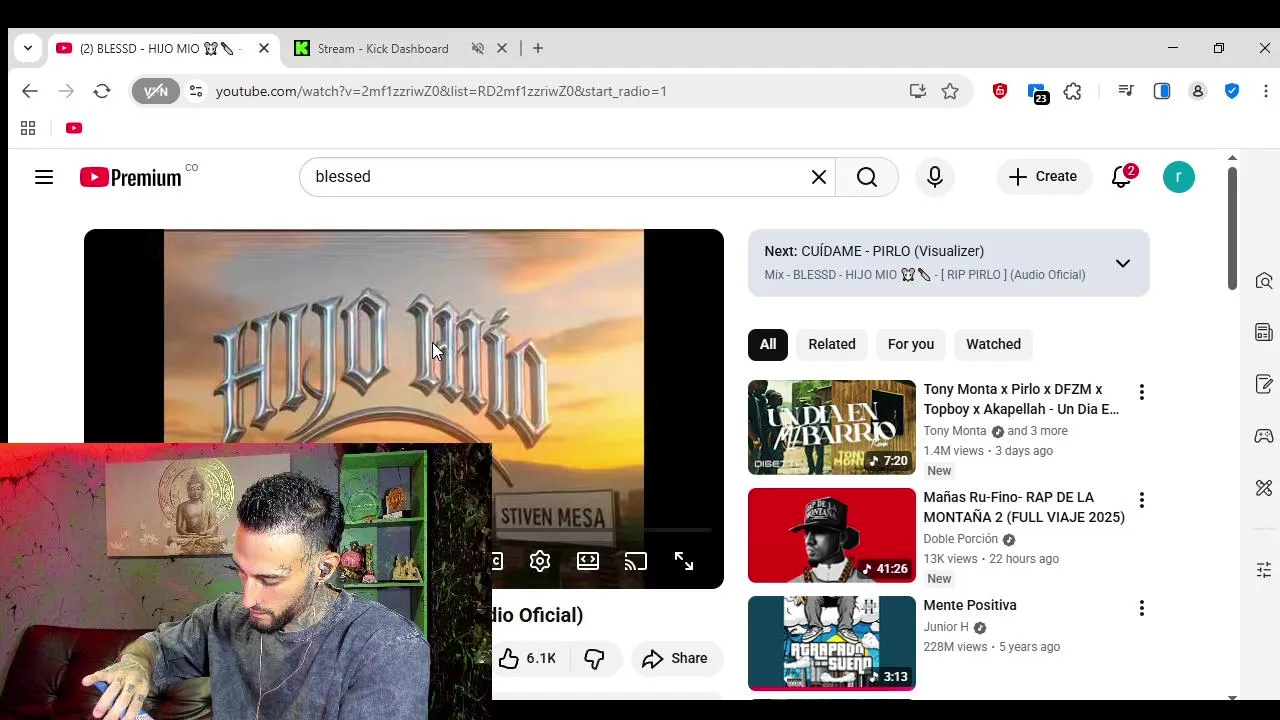Select the Watched filter chip
The height and width of the screenshot is (720, 1280).
pos(993,344)
